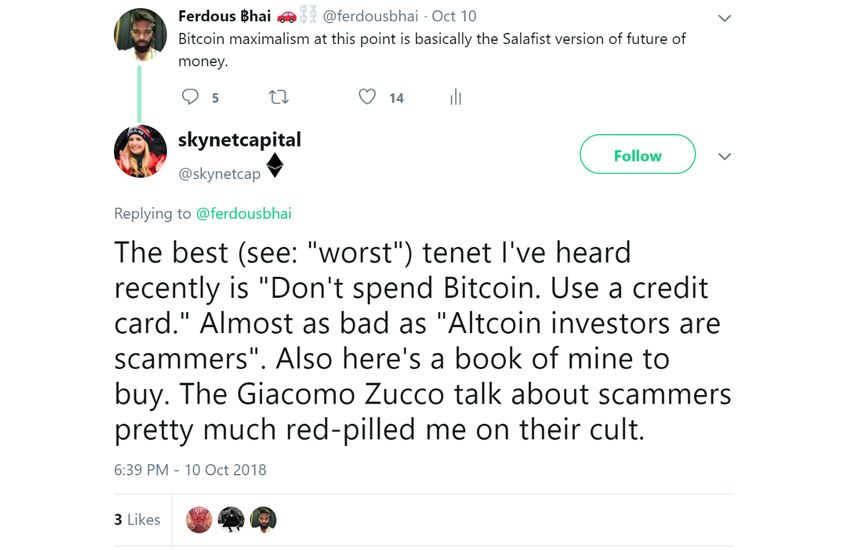Image resolution: width=850 pixels, height=550 pixels.
Task: Click the first liker's avatar
Action: click(x=199, y=519)
